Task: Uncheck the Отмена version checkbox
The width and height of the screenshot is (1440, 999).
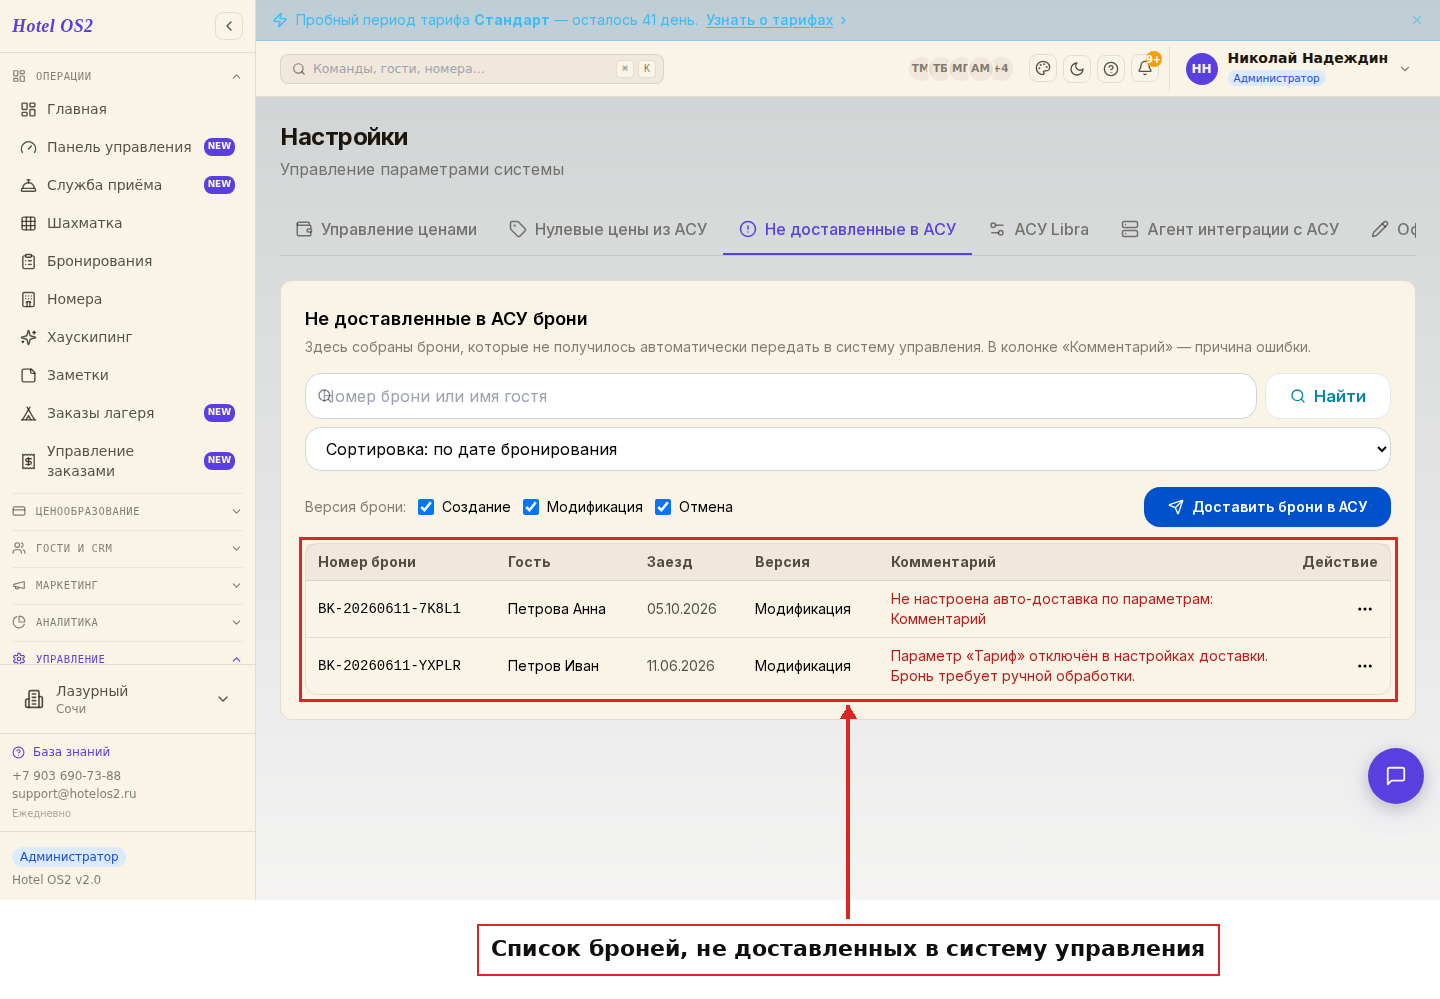Action: (x=663, y=507)
